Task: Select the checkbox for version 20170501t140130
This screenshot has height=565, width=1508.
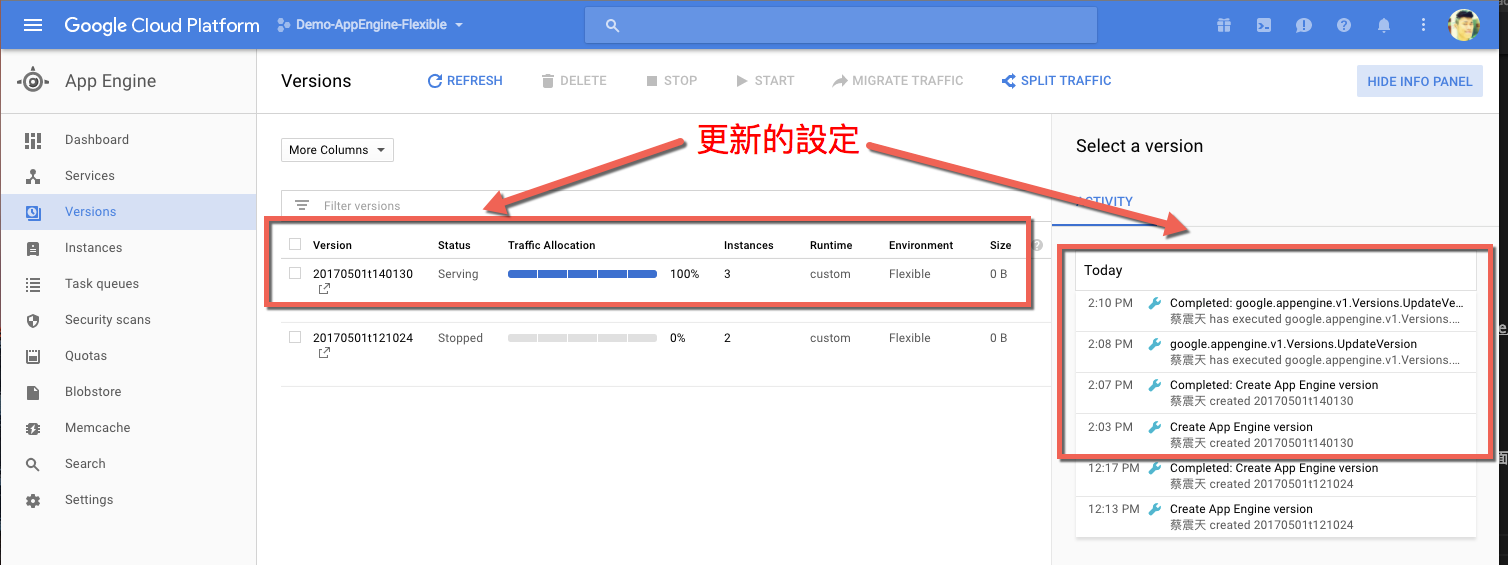Action: click(x=295, y=273)
